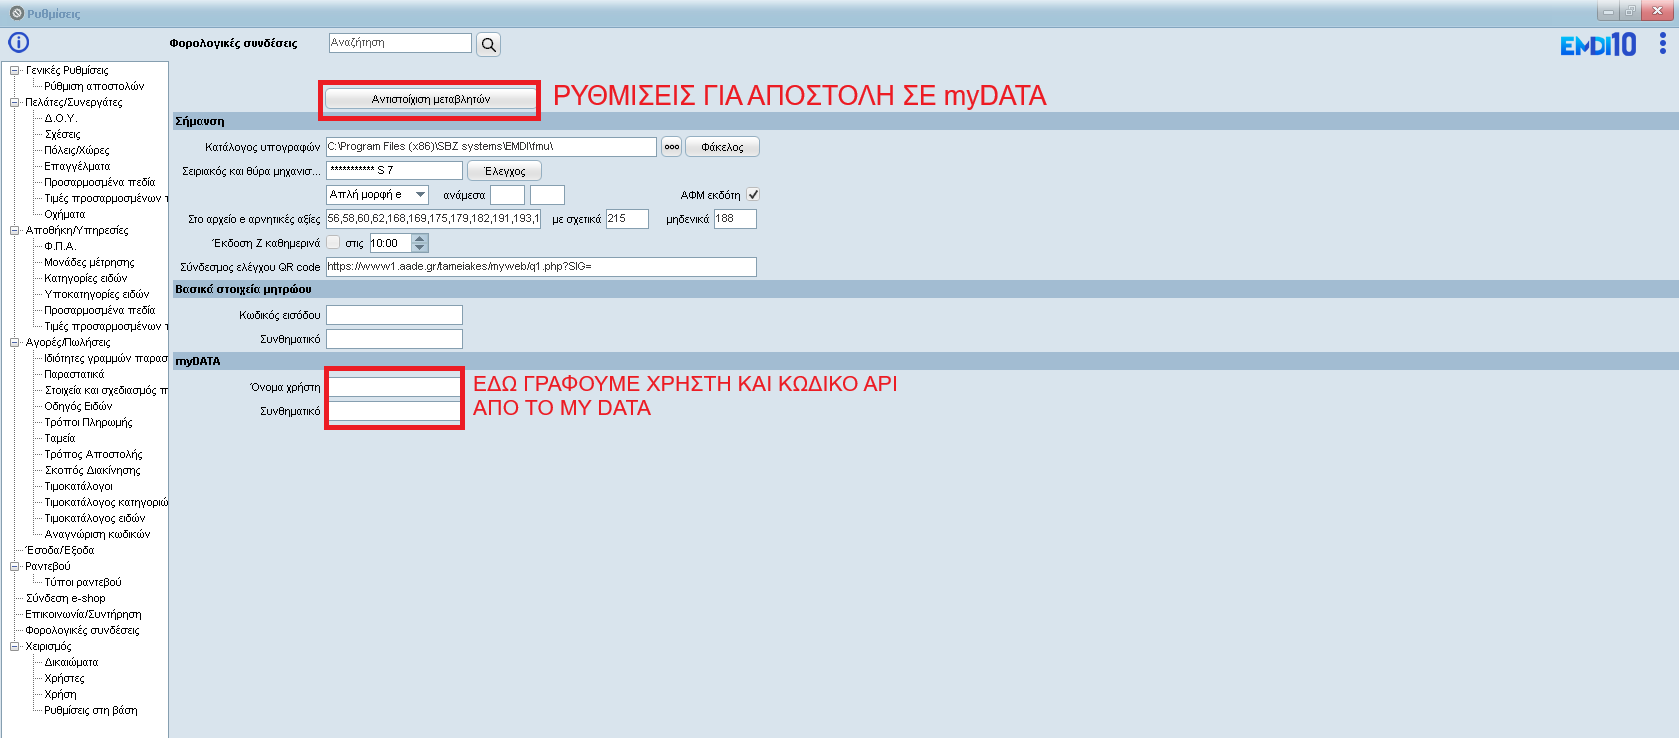Select Χρήση tree item
1679x738 pixels.
coord(60,694)
